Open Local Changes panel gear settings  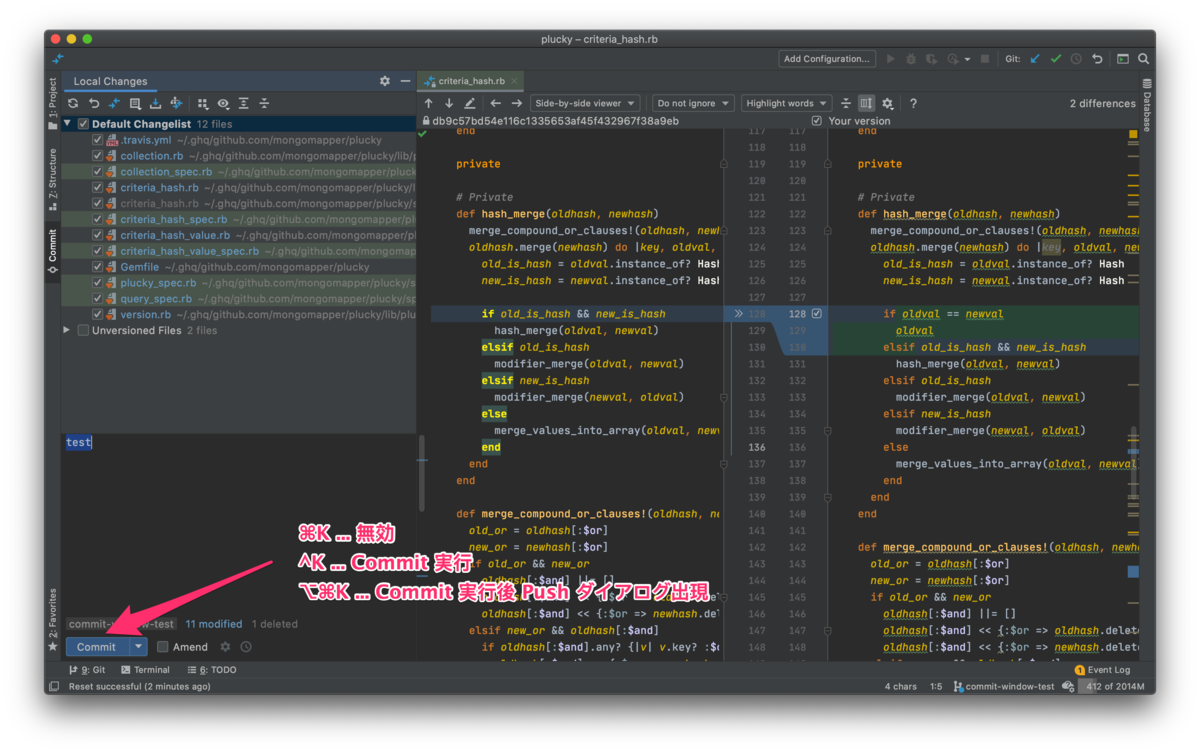385,81
